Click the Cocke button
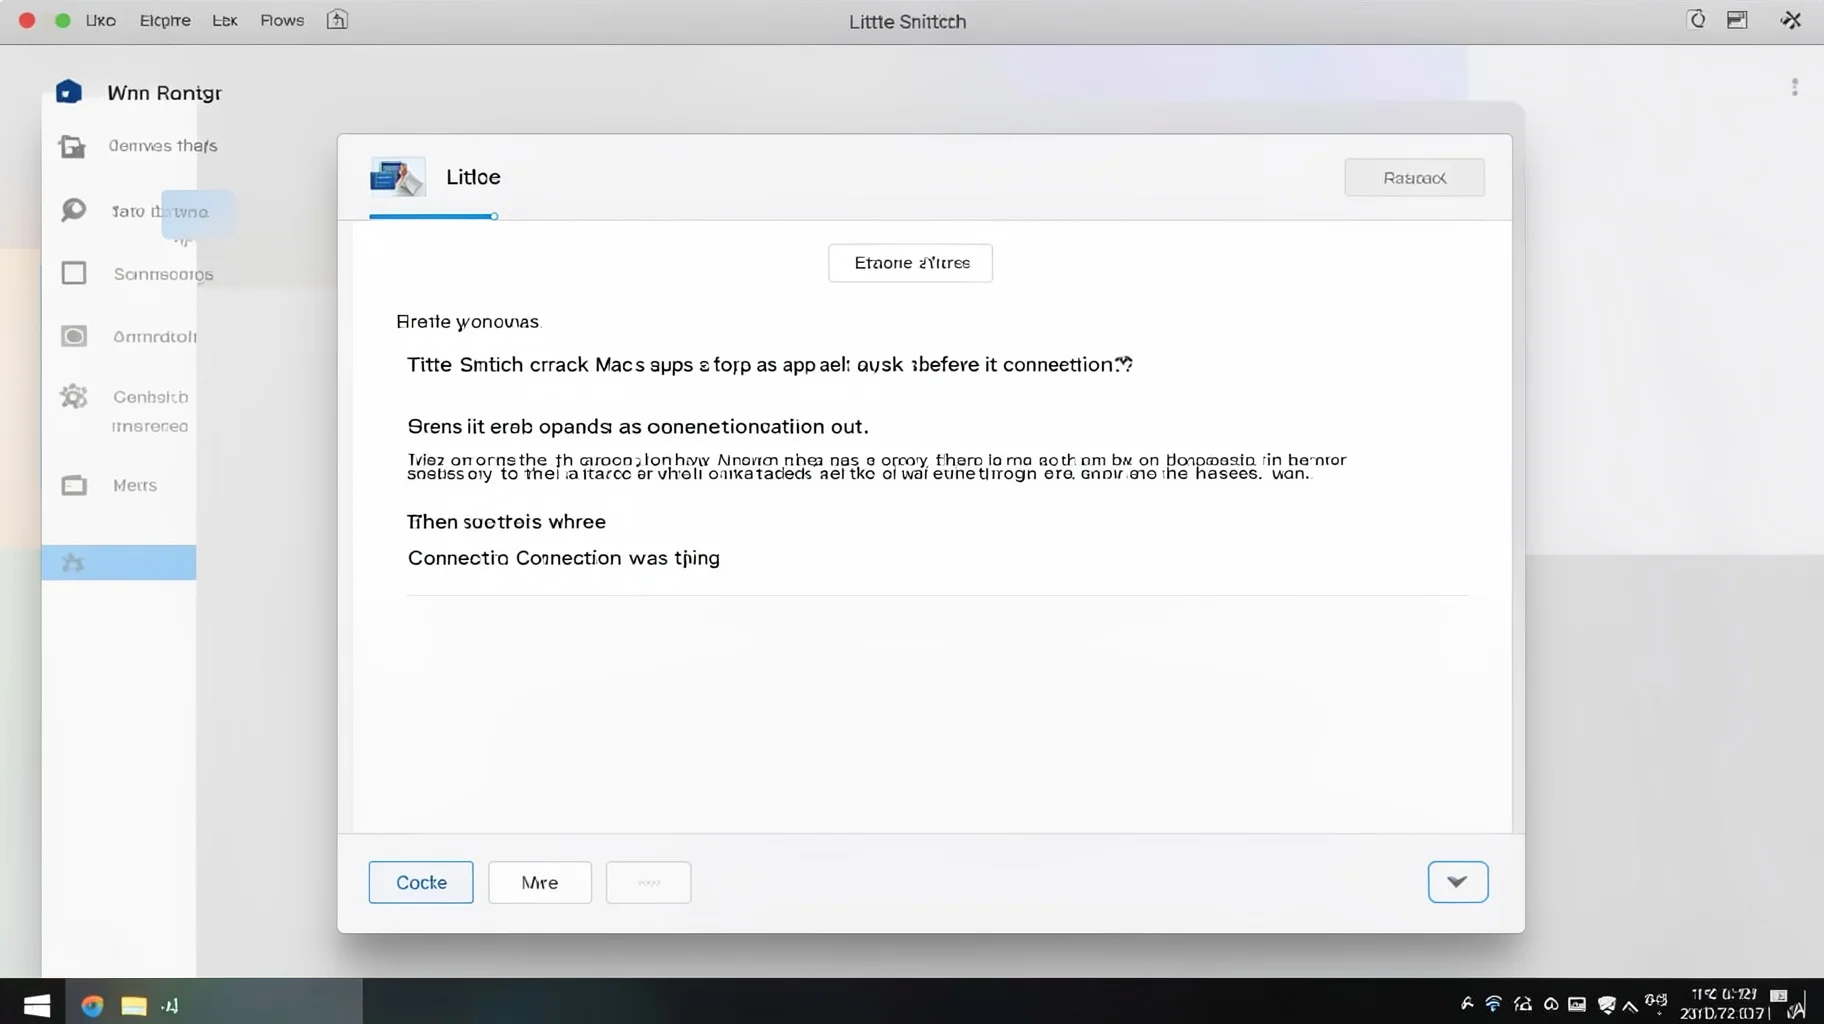1824x1024 pixels. point(421,882)
